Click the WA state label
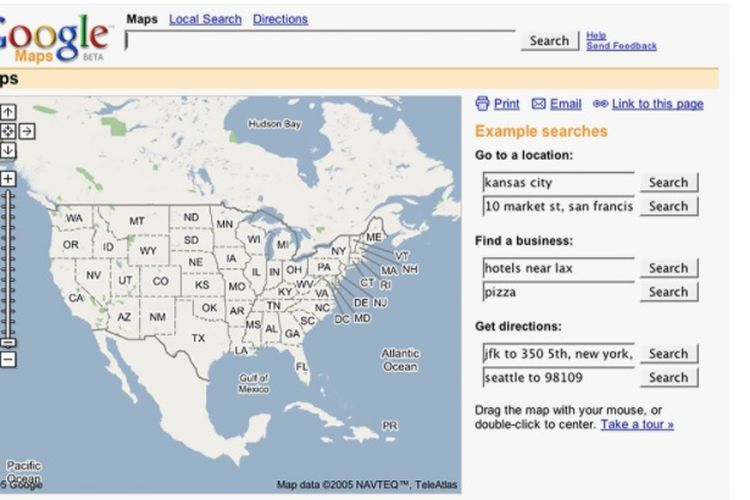Screen dimensions: 750x500 (74, 218)
